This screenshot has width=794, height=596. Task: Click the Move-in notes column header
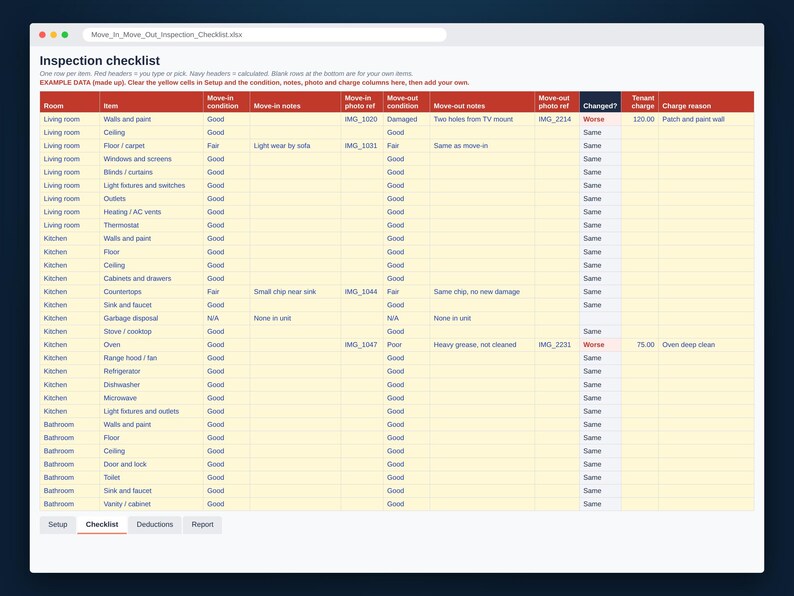(295, 102)
